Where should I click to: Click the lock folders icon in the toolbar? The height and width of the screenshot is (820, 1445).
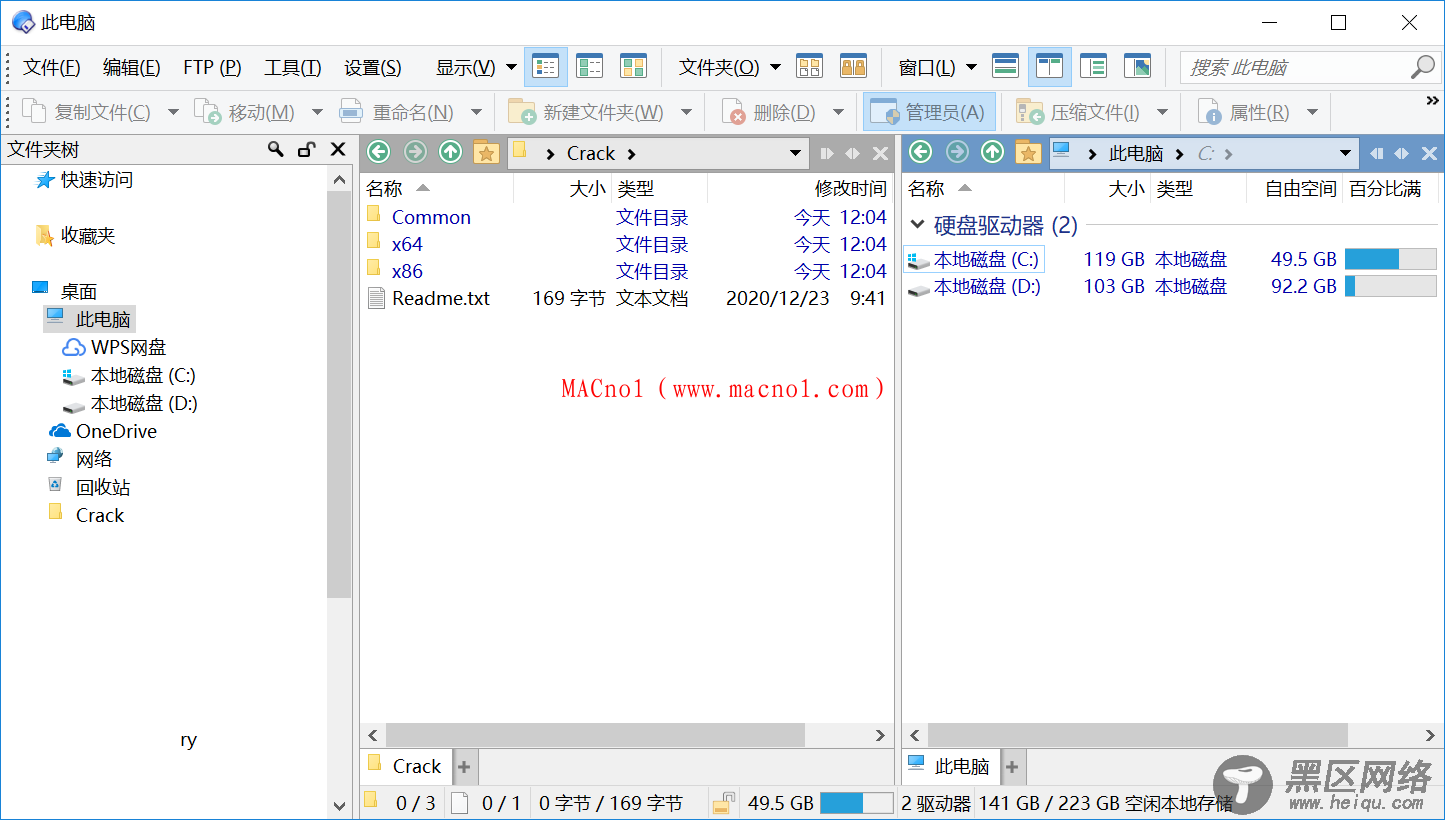click(852, 67)
